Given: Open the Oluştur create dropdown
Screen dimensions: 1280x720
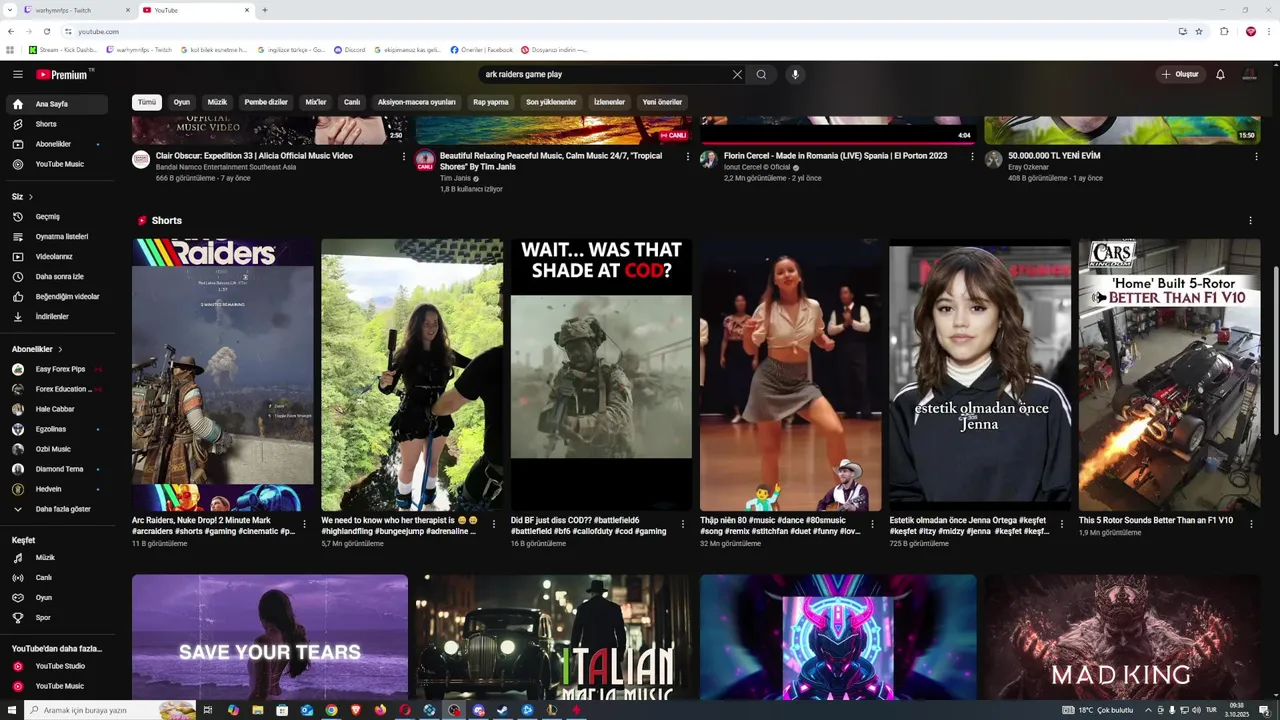Looking at the screenshot, I should tap(1180, 74).
